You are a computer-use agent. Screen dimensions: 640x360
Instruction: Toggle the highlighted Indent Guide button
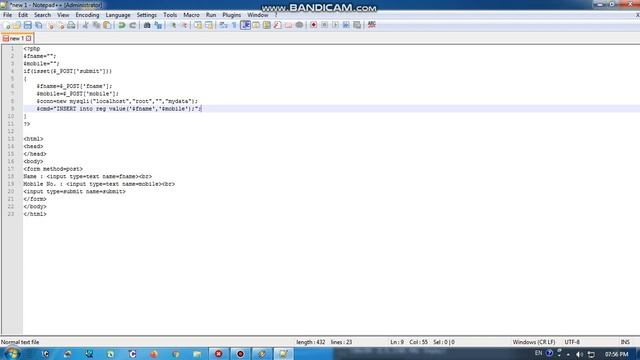coord(245,25)
